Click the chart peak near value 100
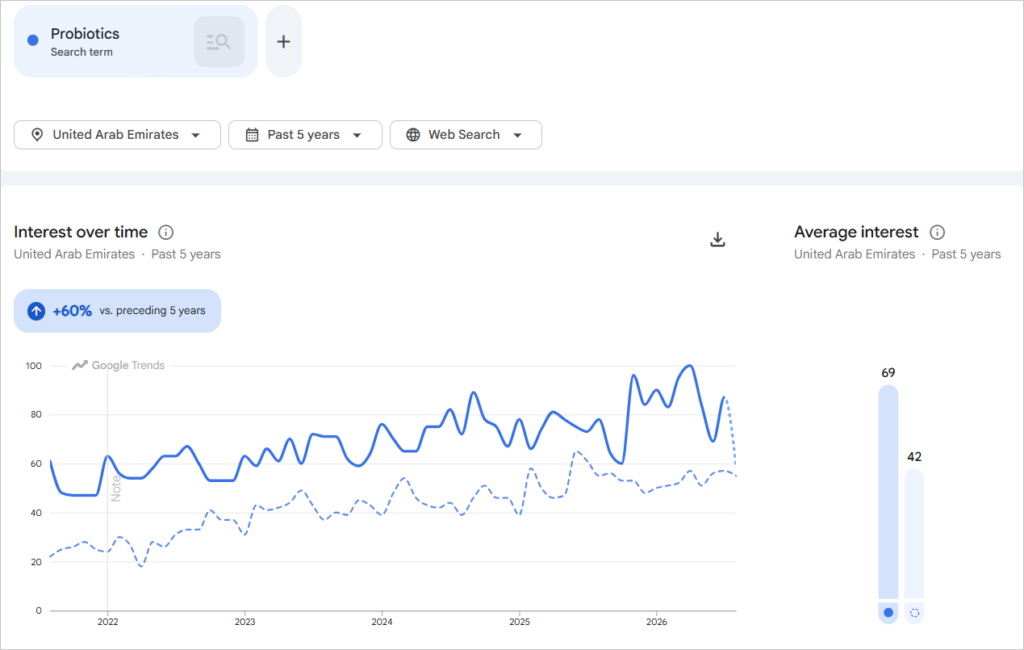The height and width of the screenshot is (650, 1024). tap(690, 366)
